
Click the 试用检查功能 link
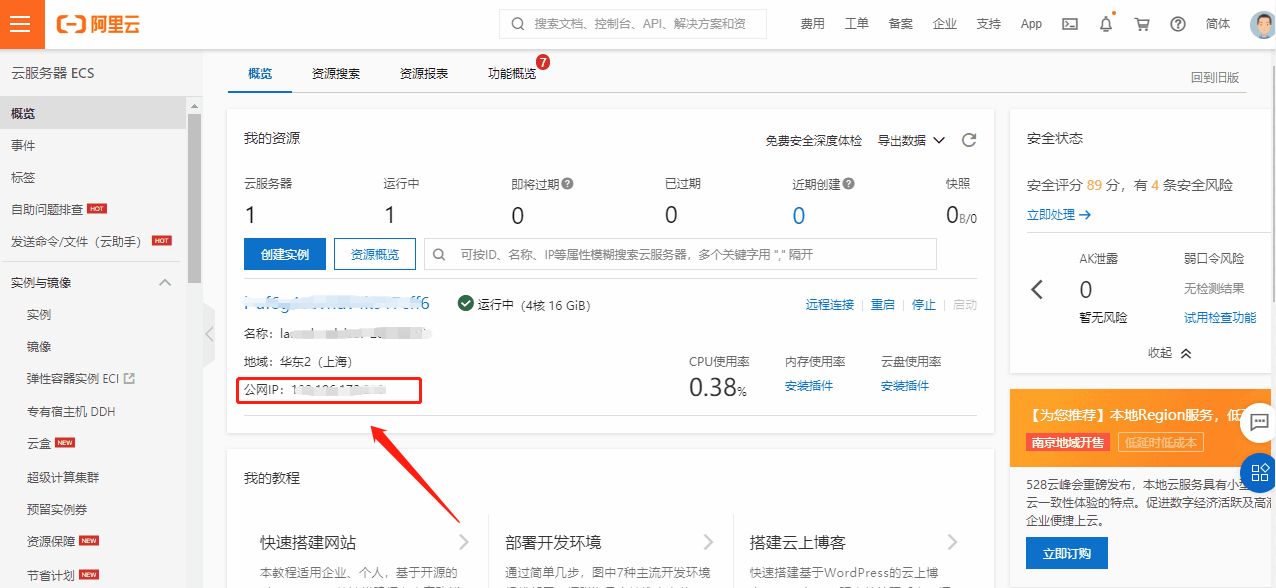1220,317
